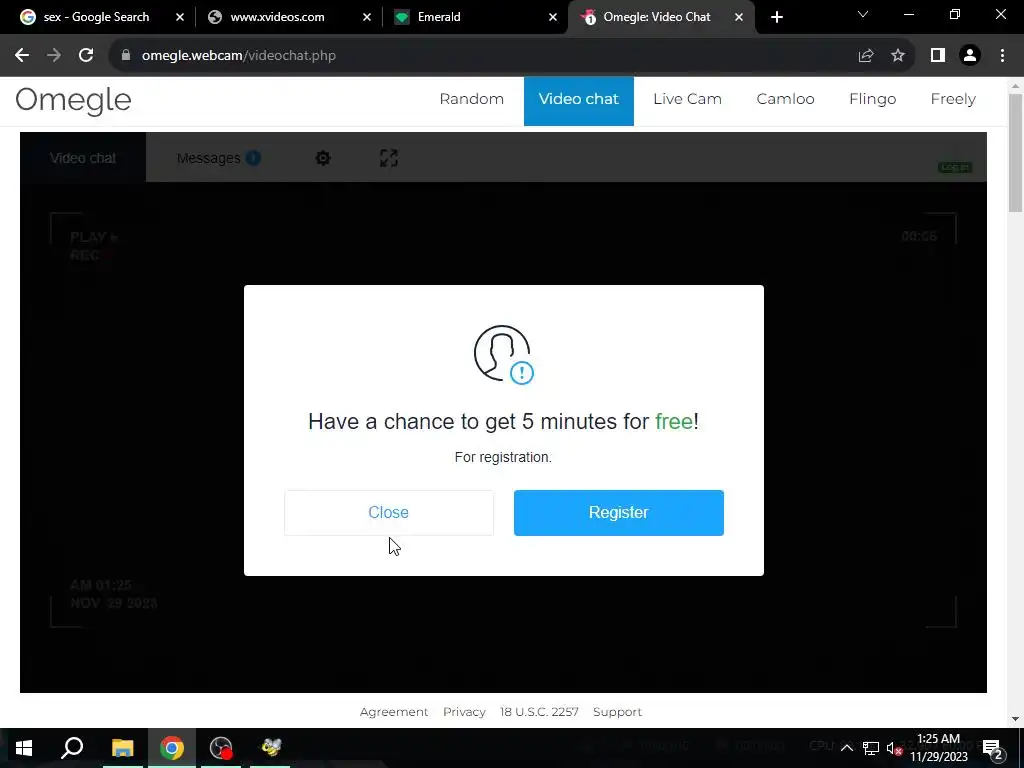Open the 18 U.S.C. 2257 footer link
Viewport: 1024px width, 768px height.
pos(539,712)
